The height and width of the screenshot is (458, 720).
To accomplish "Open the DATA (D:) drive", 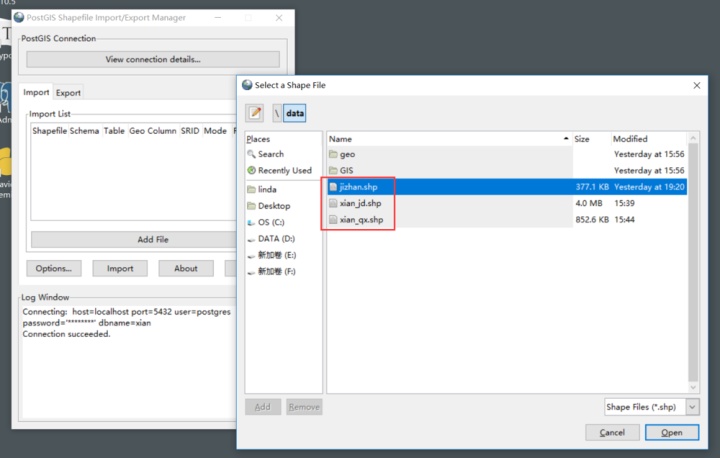I will pyautogui.click(x=276, y=239).
